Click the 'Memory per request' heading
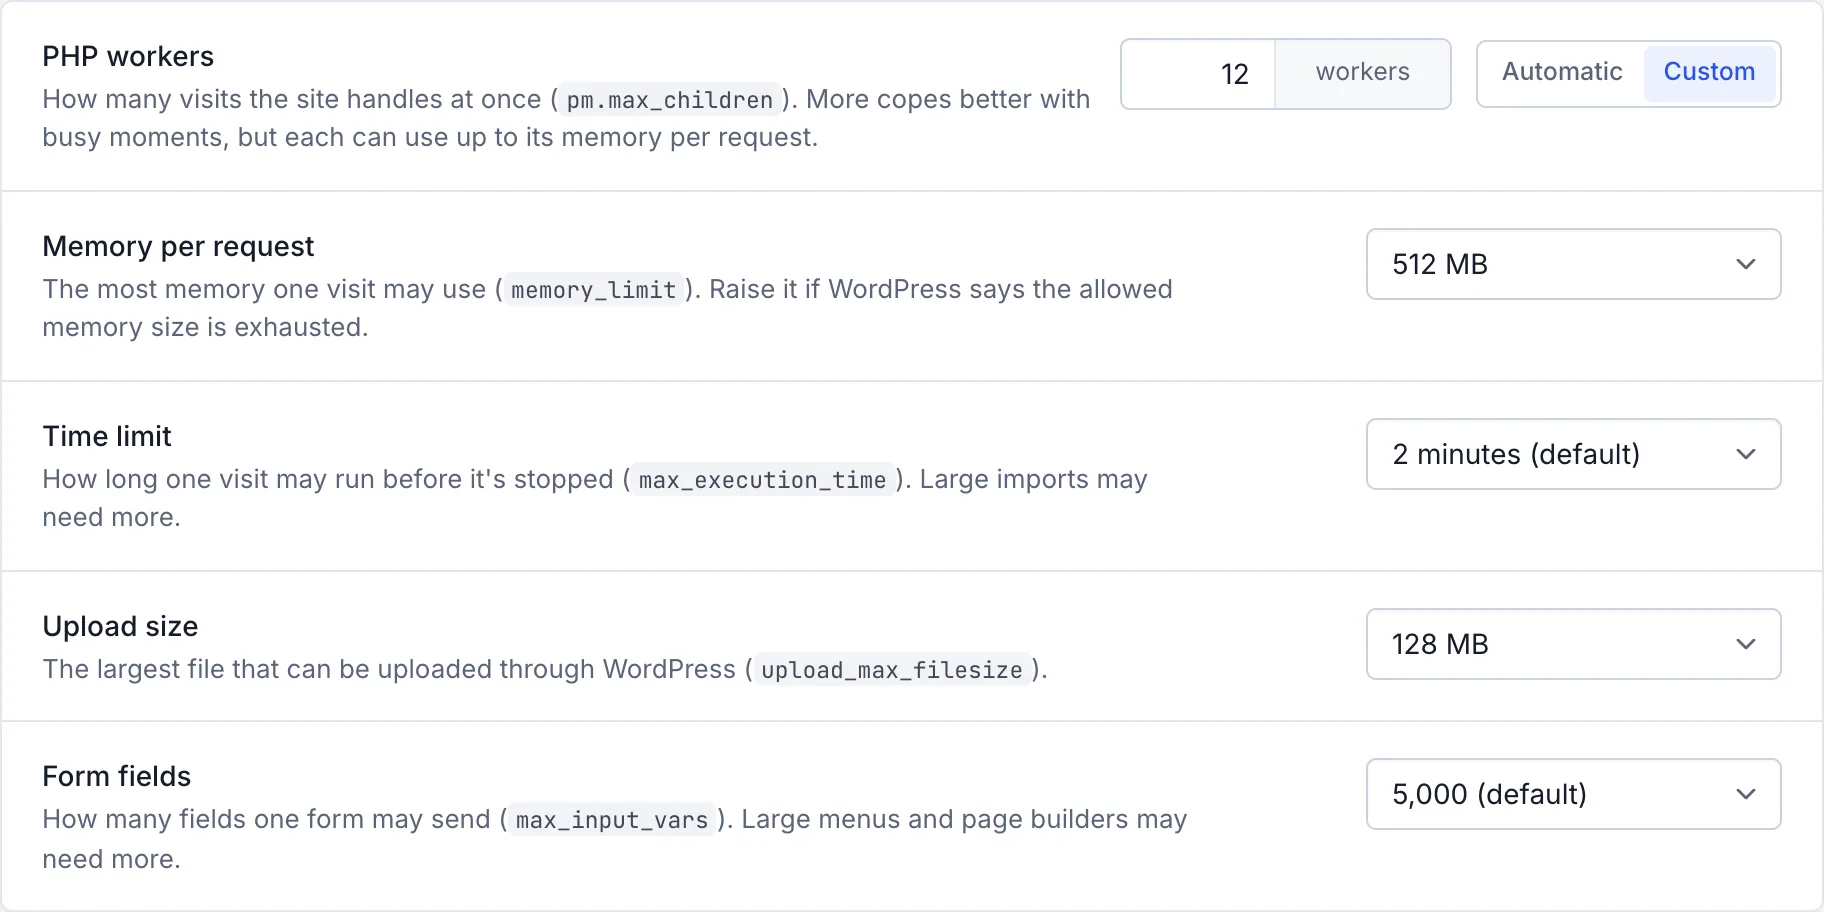 click(178, 247)
